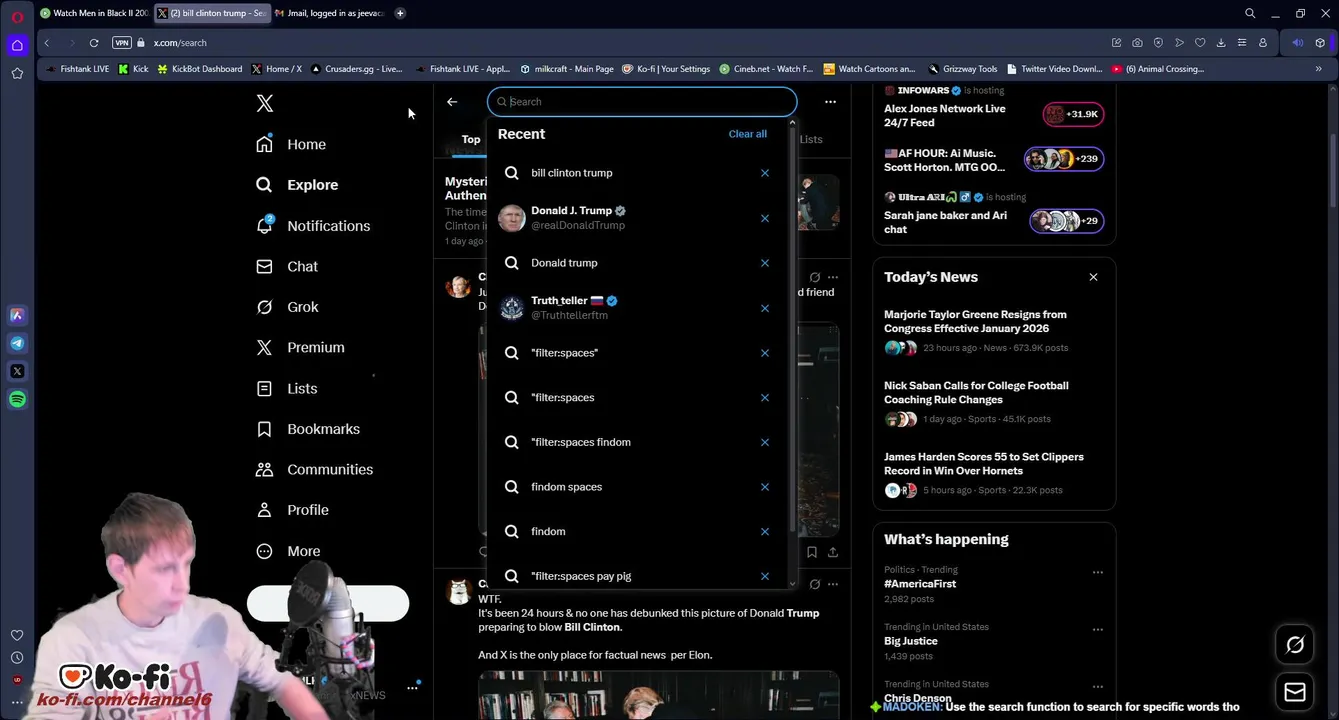Open the messages floating button
Image resolution: width=1339 pixels, height=720 pixels.
pyautogui.click(x=1295, y=692)
